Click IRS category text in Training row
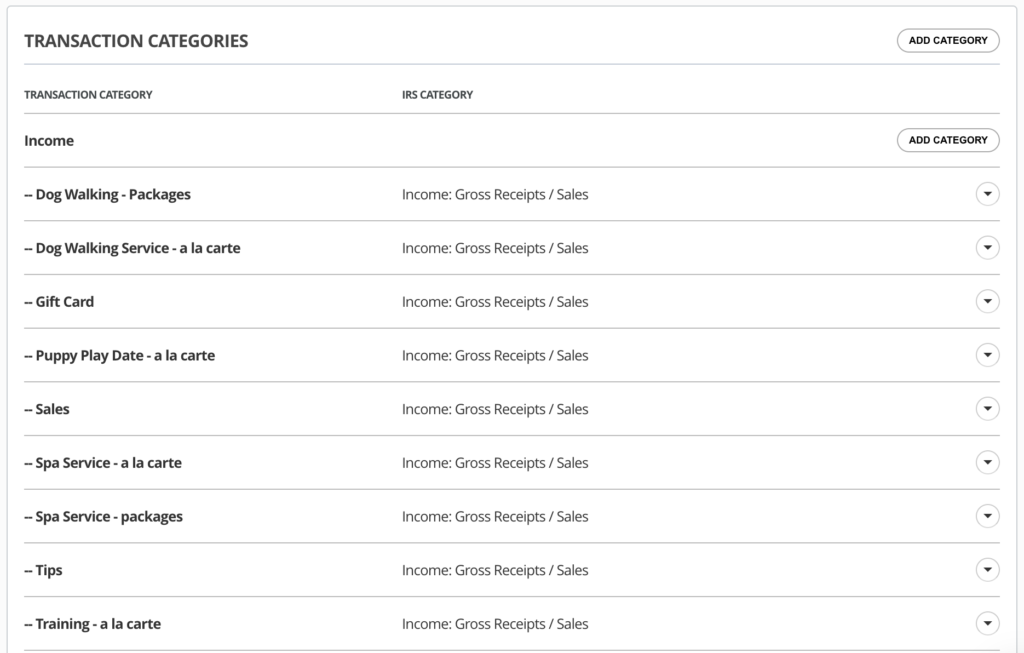Image resolution: width=1024 pixels, height=653 pixels. (495, 624)
